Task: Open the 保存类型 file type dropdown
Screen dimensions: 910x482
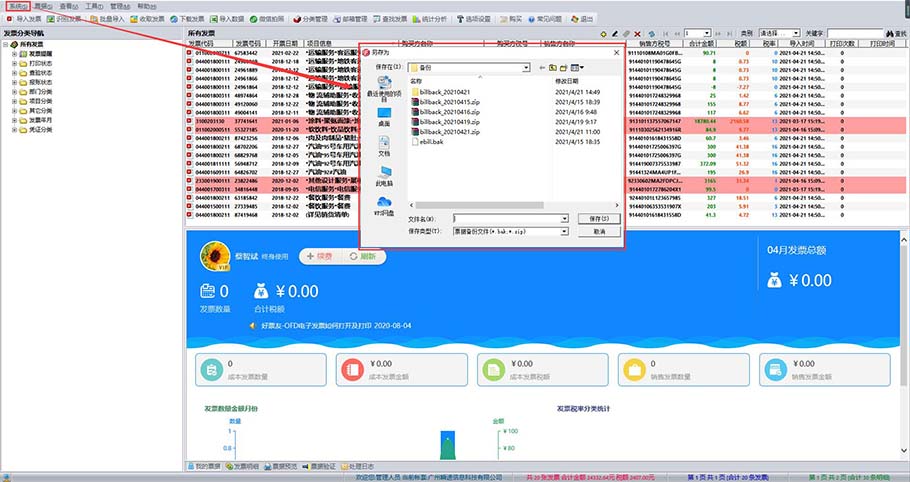Action: tap(564, 231)
